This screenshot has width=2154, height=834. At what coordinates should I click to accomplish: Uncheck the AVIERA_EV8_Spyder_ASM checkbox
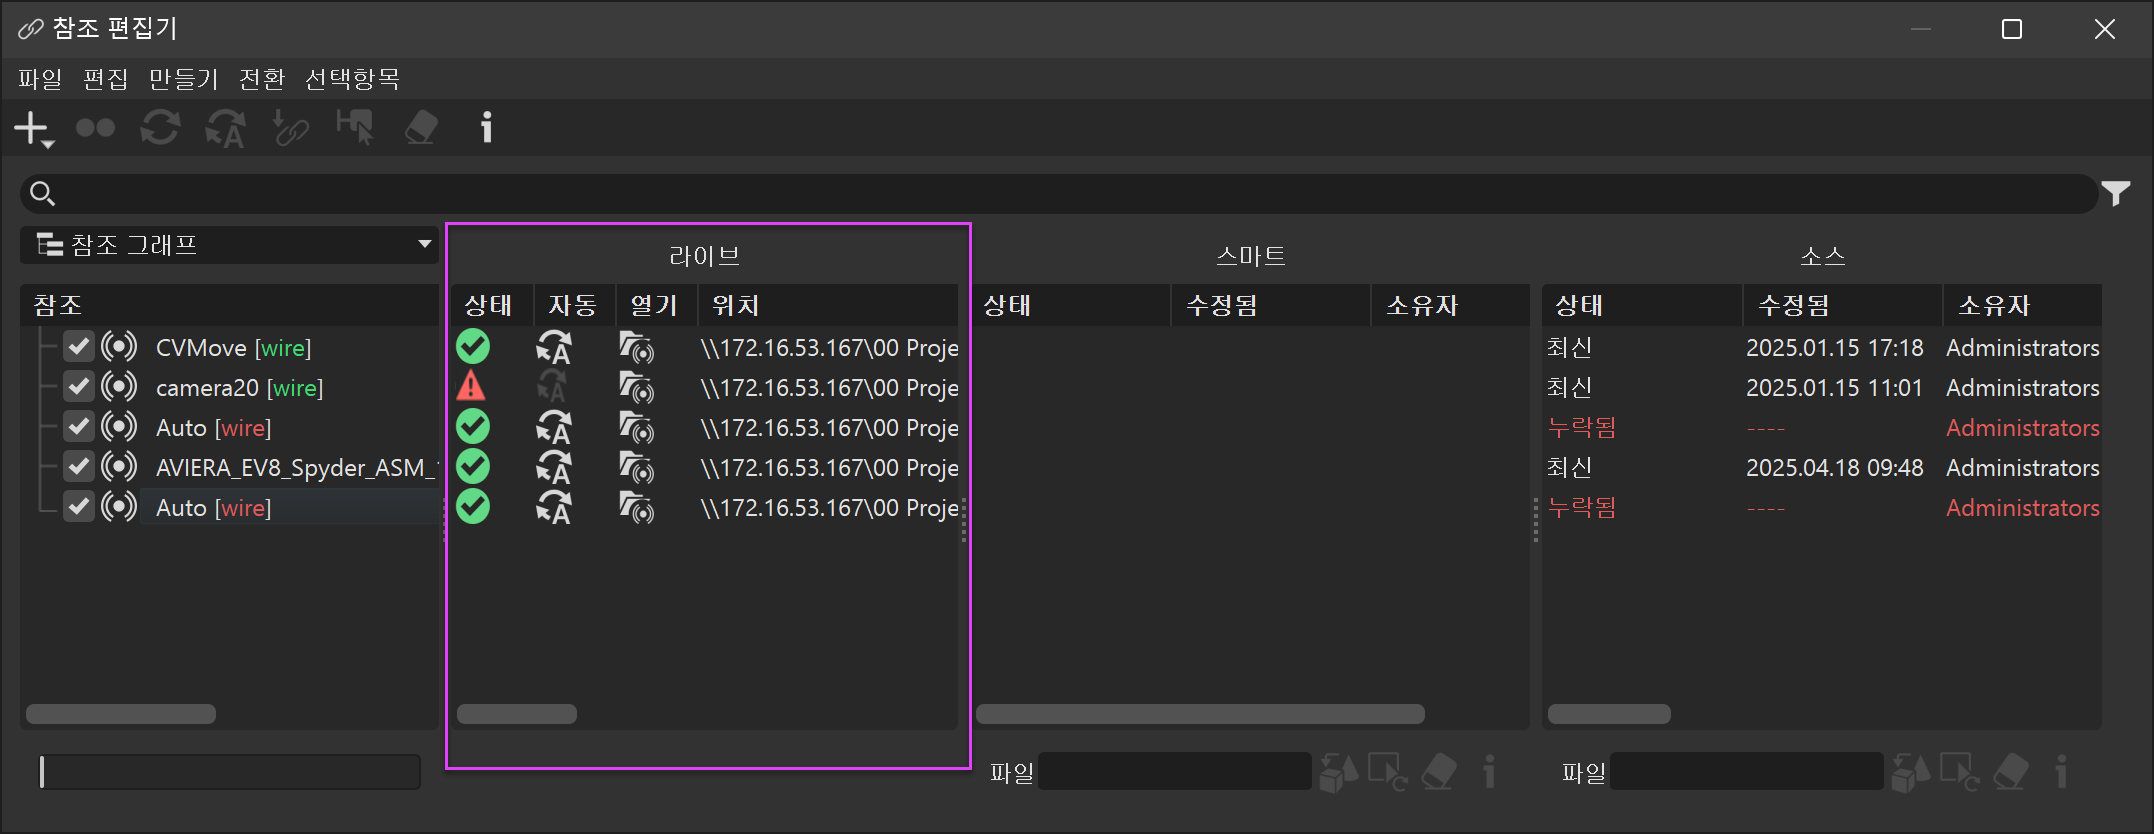(x=78, y=467)
